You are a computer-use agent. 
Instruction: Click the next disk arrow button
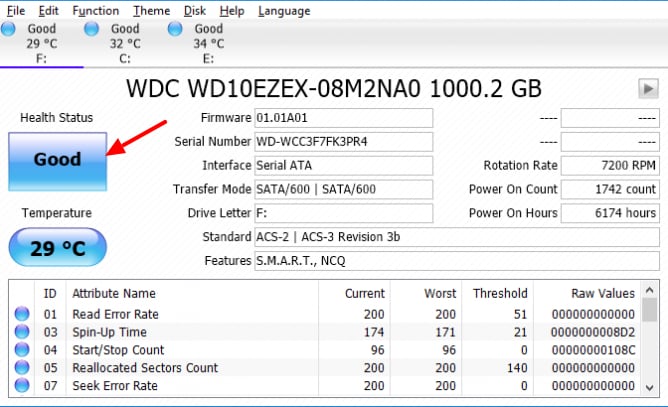click(648, 89)
